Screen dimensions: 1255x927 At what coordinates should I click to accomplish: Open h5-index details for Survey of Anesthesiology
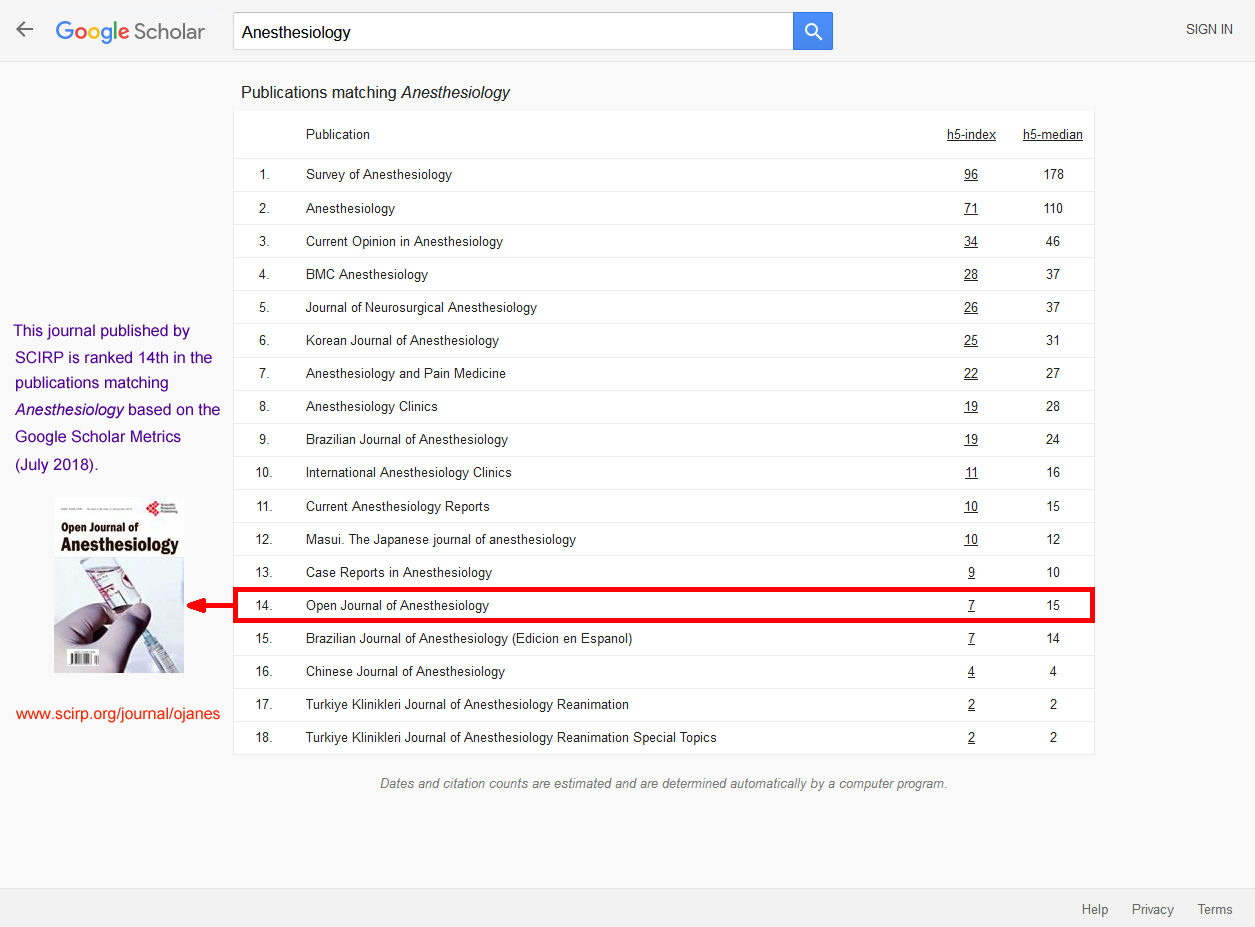[x=970, y=174]
